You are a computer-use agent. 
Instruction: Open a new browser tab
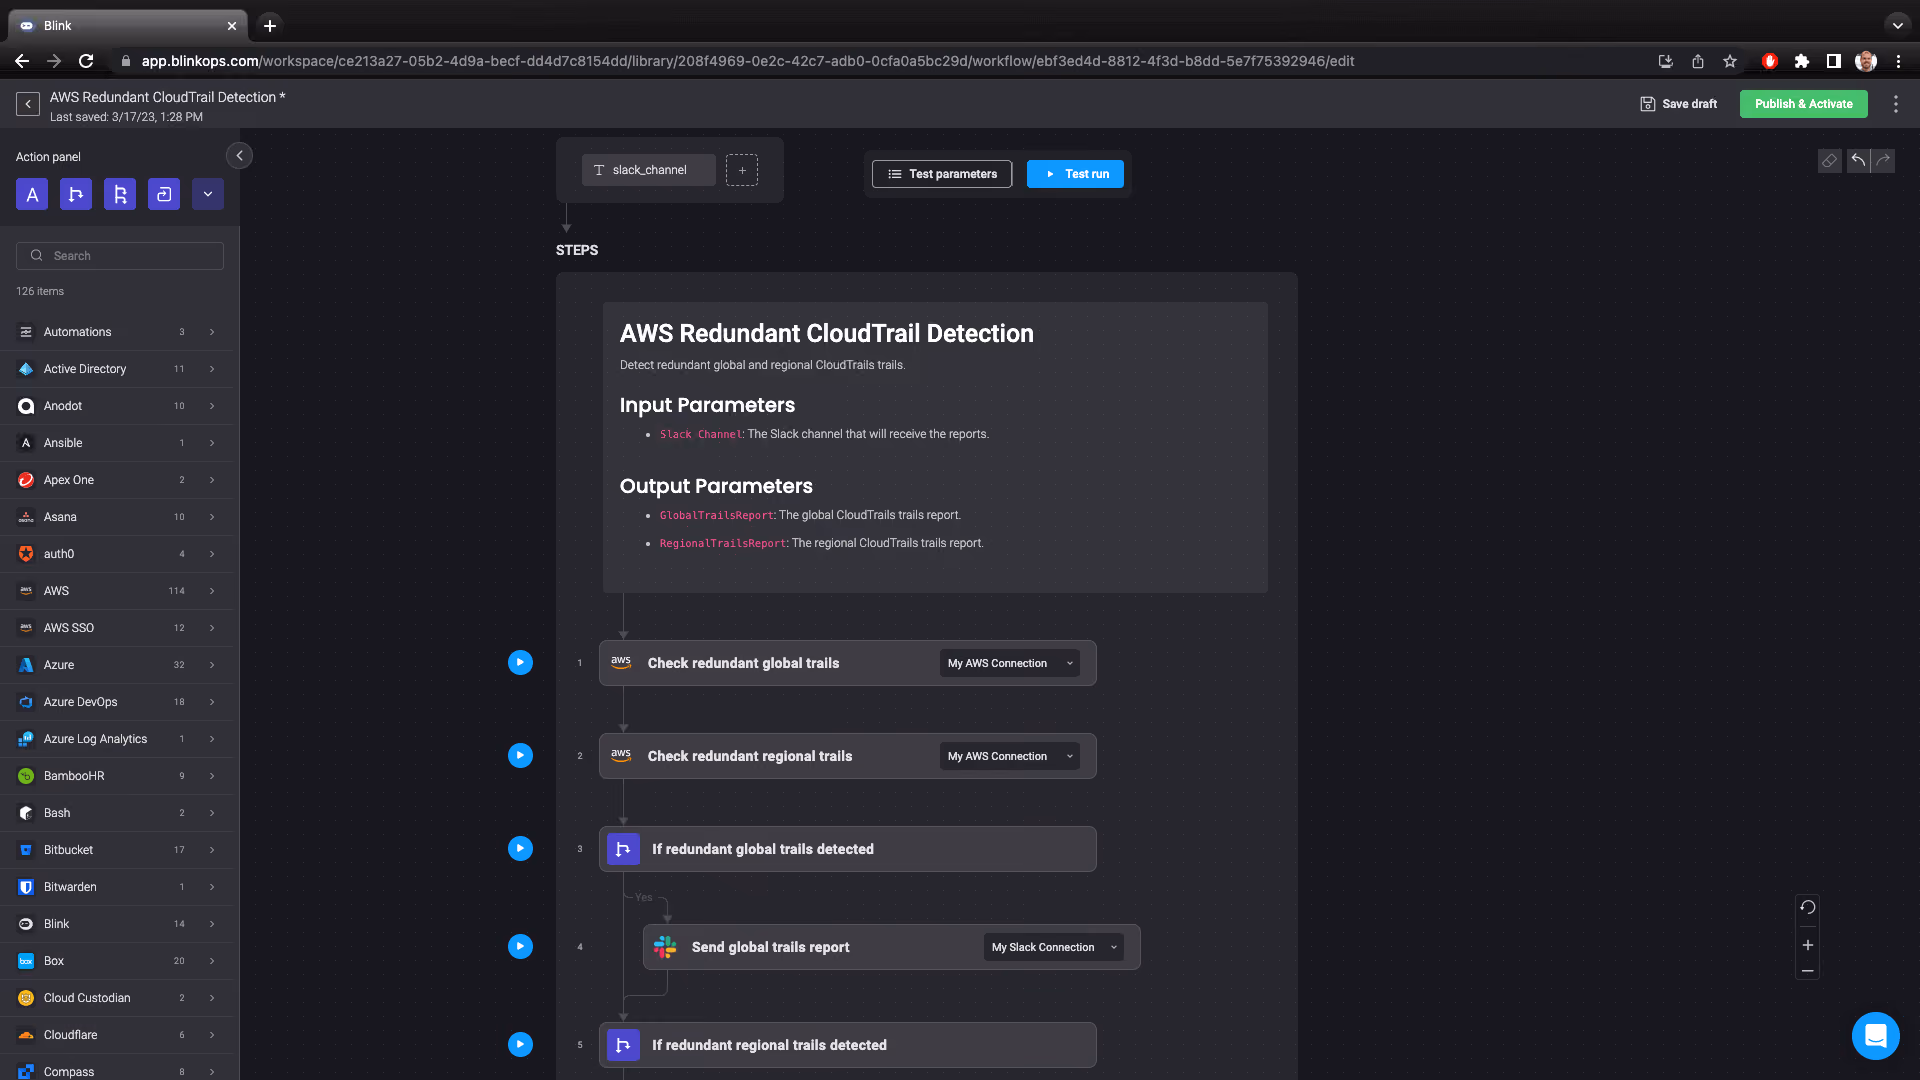(x=270, y=26)
